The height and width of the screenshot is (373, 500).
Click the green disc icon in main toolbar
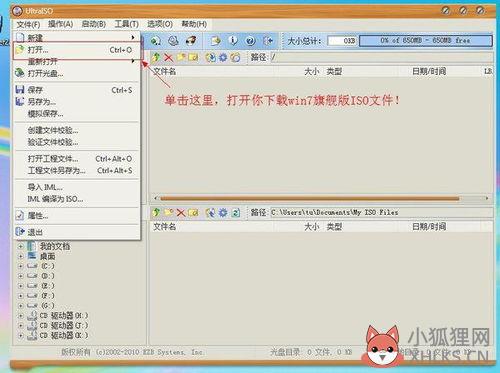click(x=155, y=41)
